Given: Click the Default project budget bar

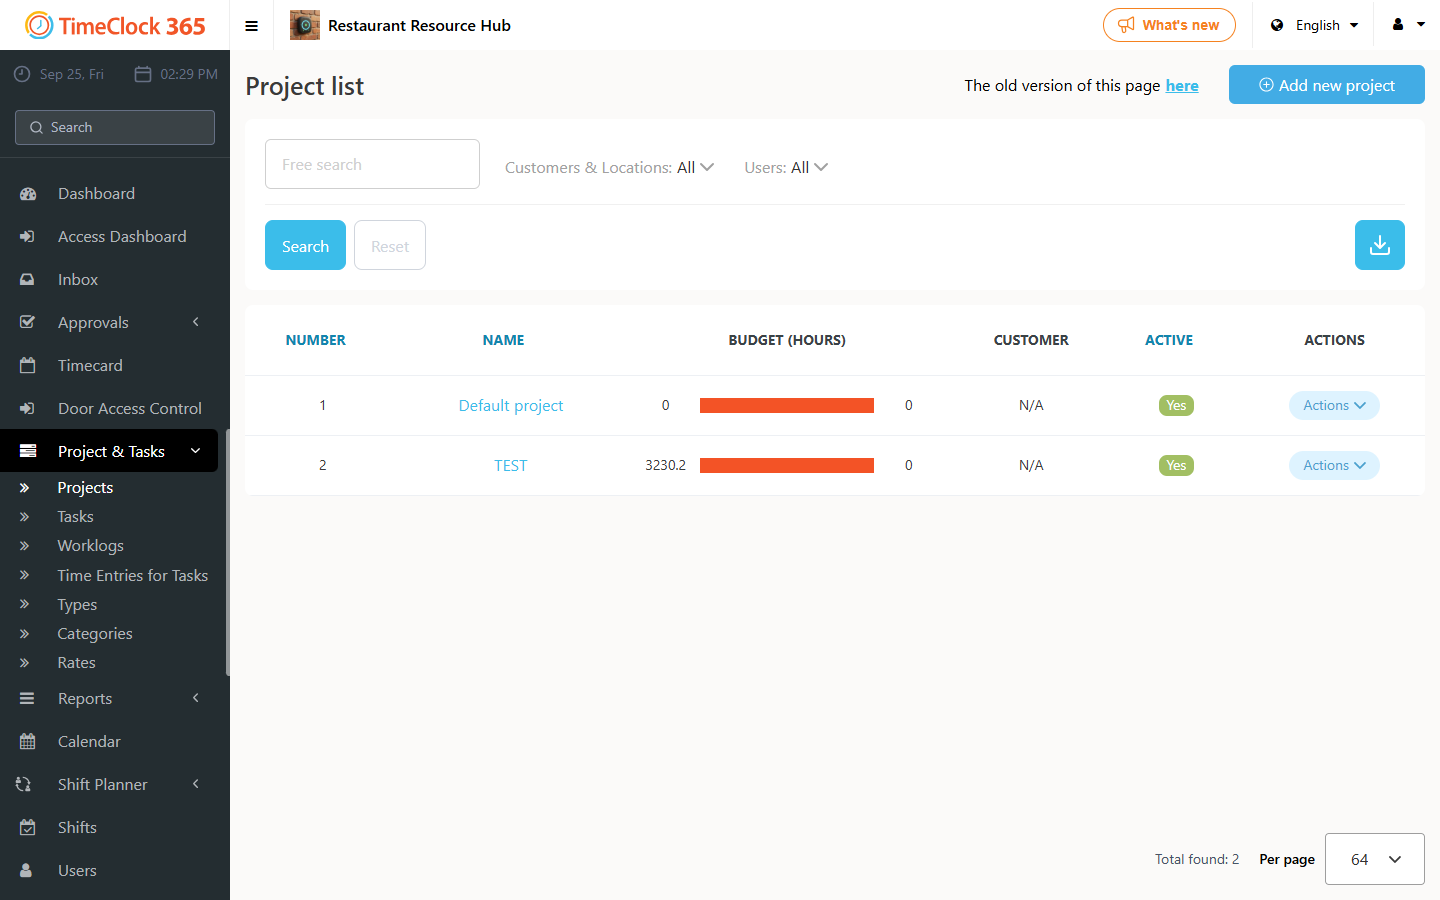Looking at the screenshot, I should (x=787, y=405).
